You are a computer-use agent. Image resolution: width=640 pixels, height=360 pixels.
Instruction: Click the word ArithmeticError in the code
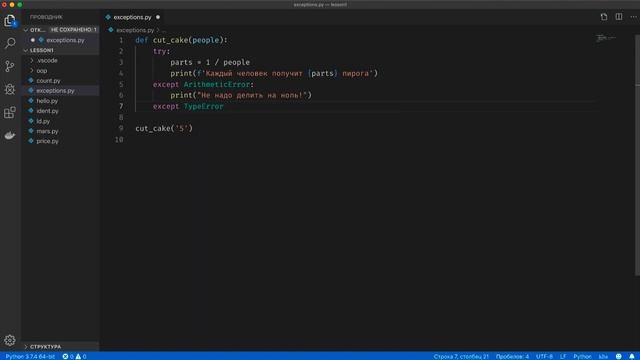[217, 84]
